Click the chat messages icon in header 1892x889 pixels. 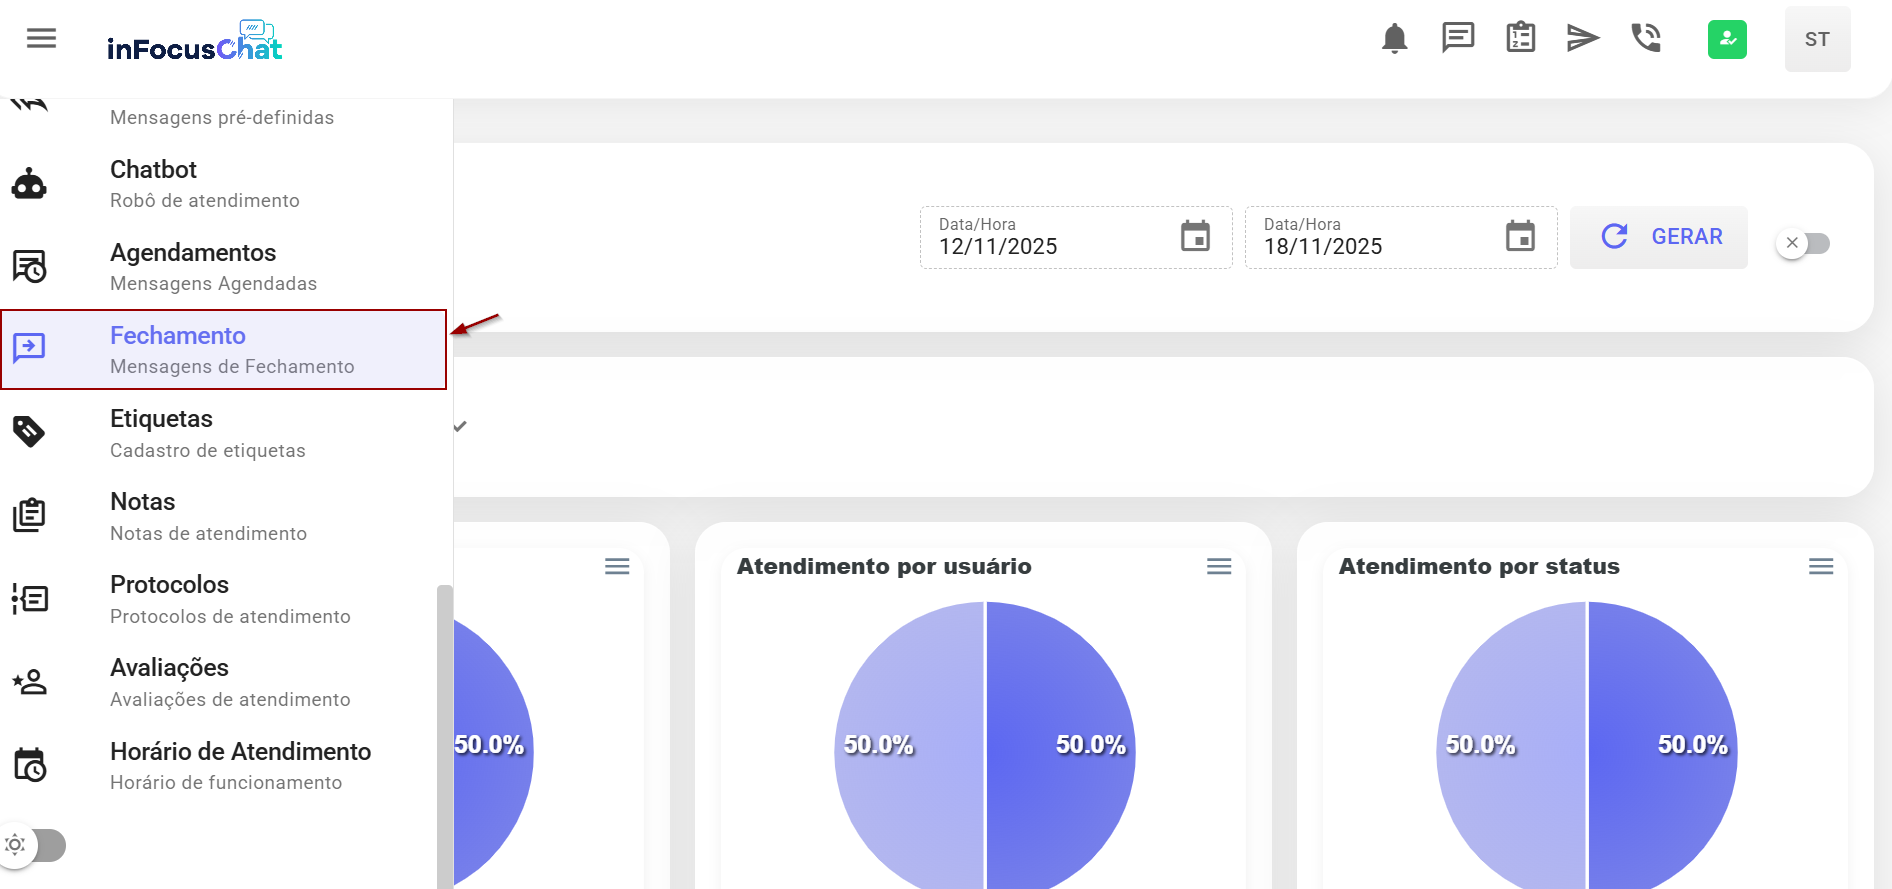pyautogui.click(x=1458, y=38)
